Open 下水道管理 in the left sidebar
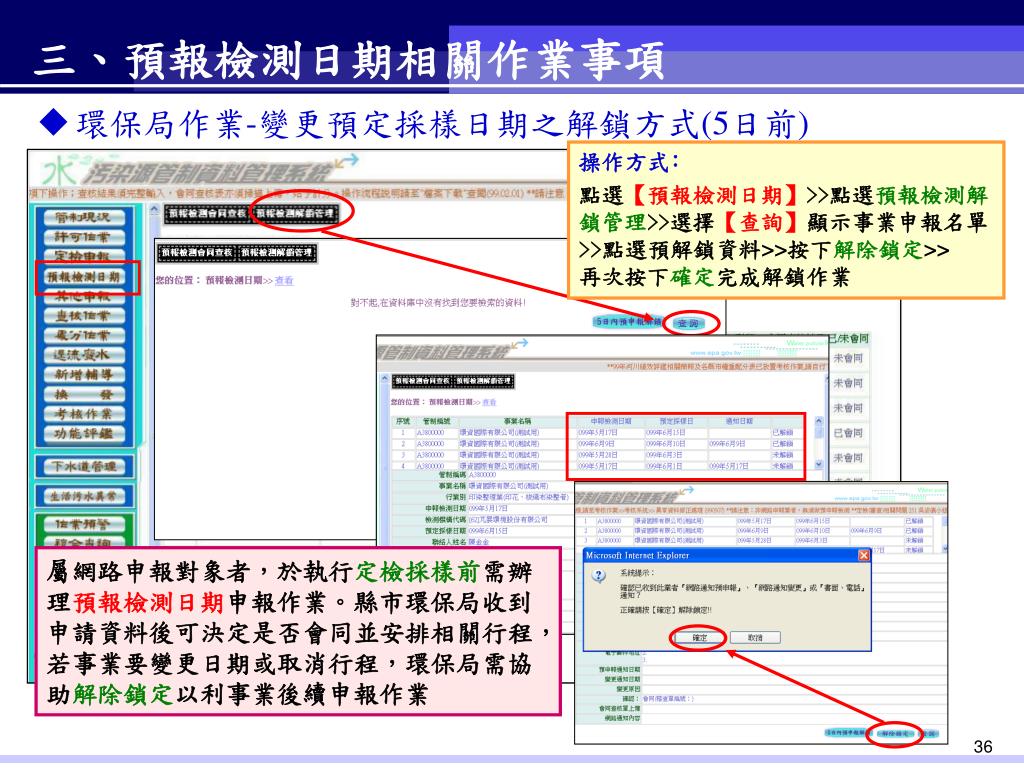 [83, 466]
